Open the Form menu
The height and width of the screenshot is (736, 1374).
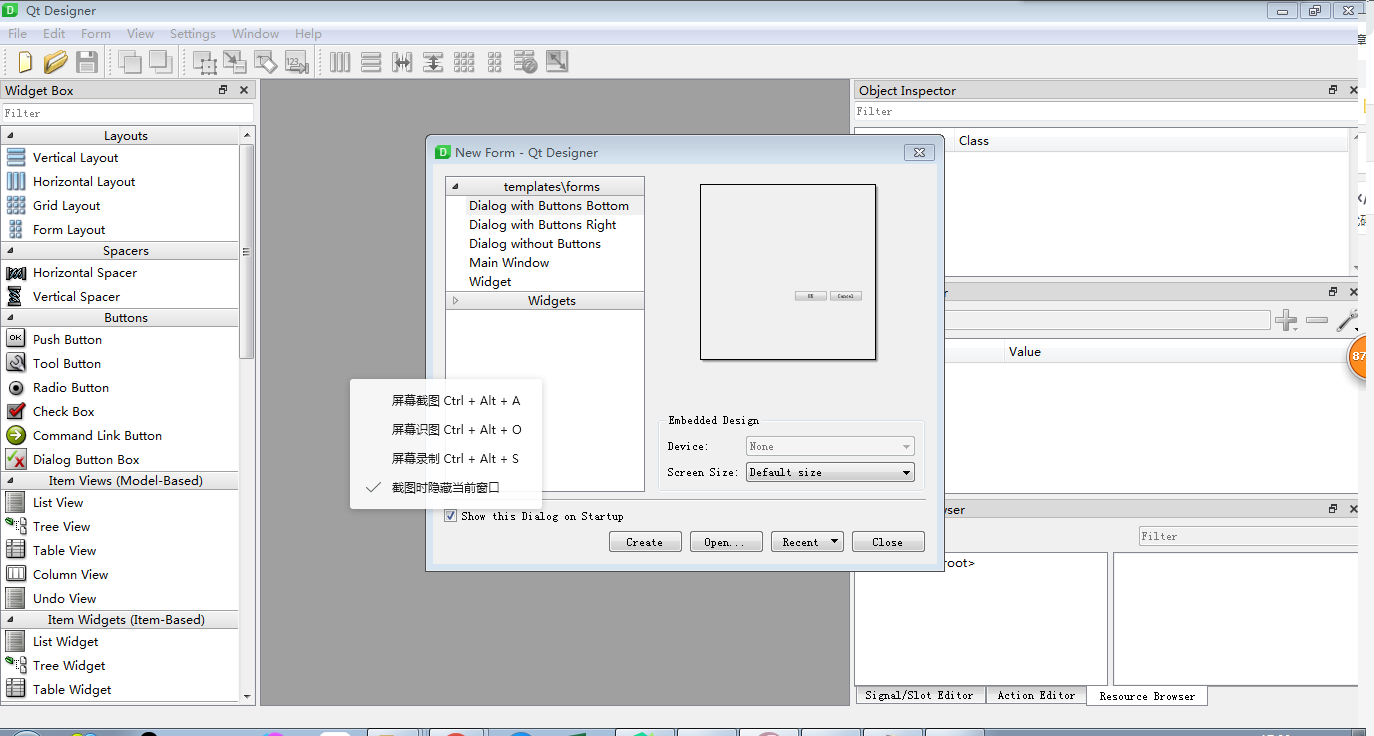[95, 33]
